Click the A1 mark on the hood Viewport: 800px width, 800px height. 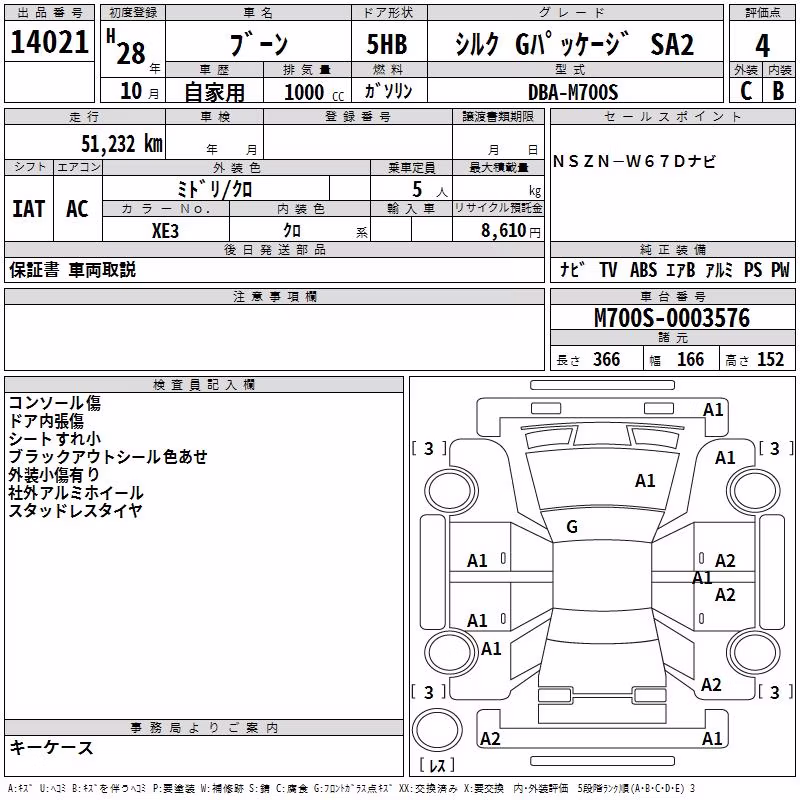pos(645,481)
